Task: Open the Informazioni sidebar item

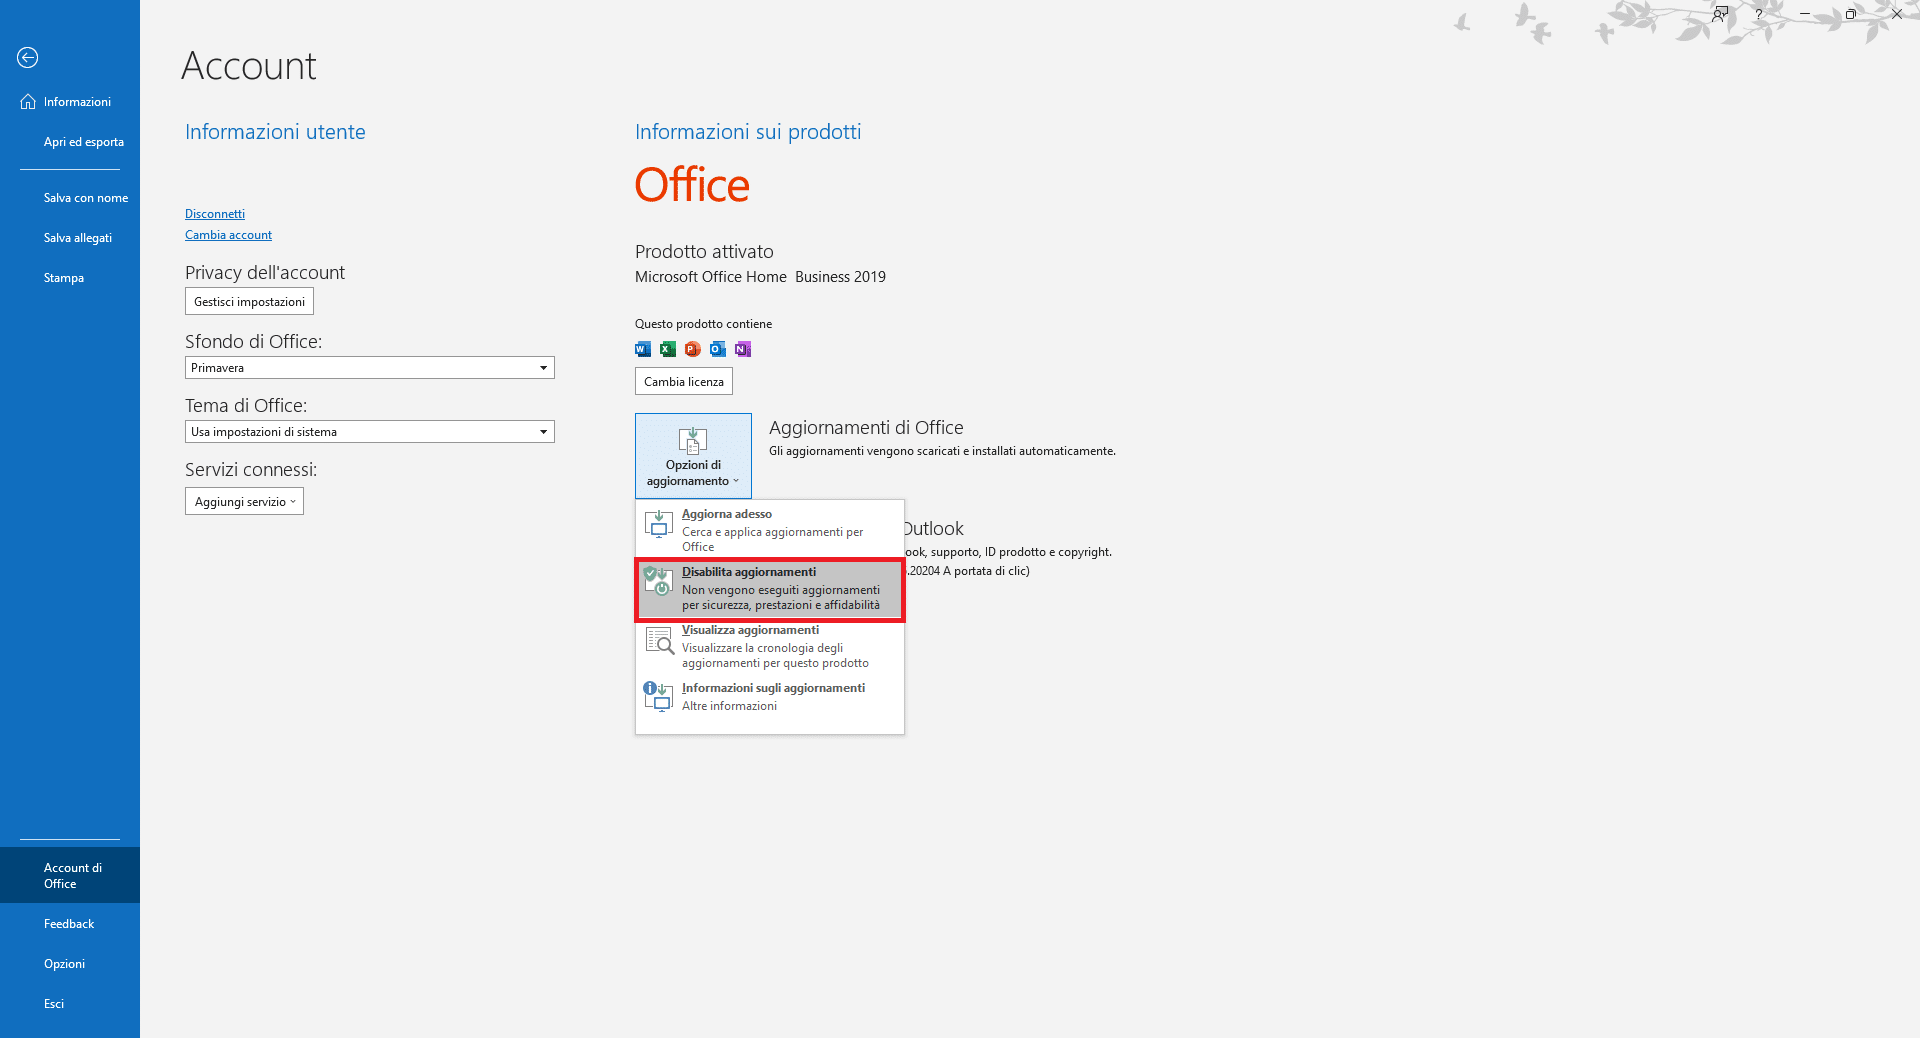Action: (x=70, y=102)
